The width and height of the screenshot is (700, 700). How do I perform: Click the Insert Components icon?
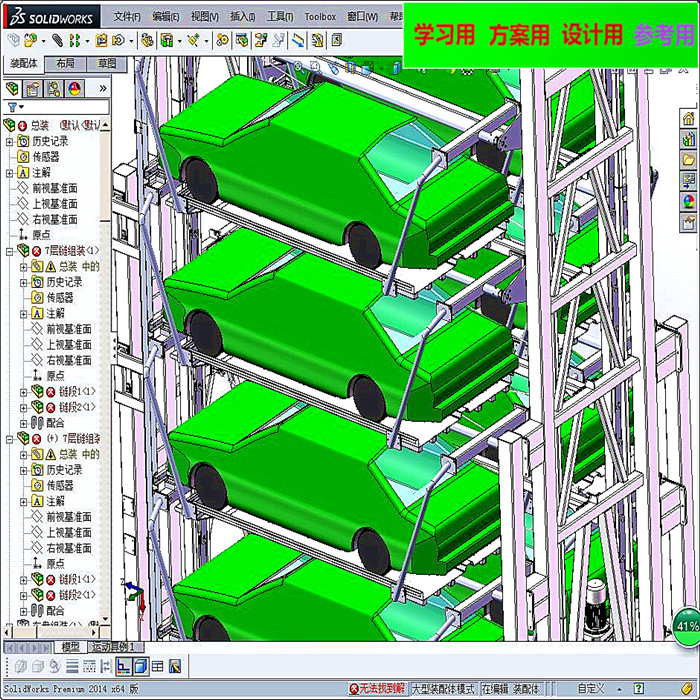tap(30, 41)
